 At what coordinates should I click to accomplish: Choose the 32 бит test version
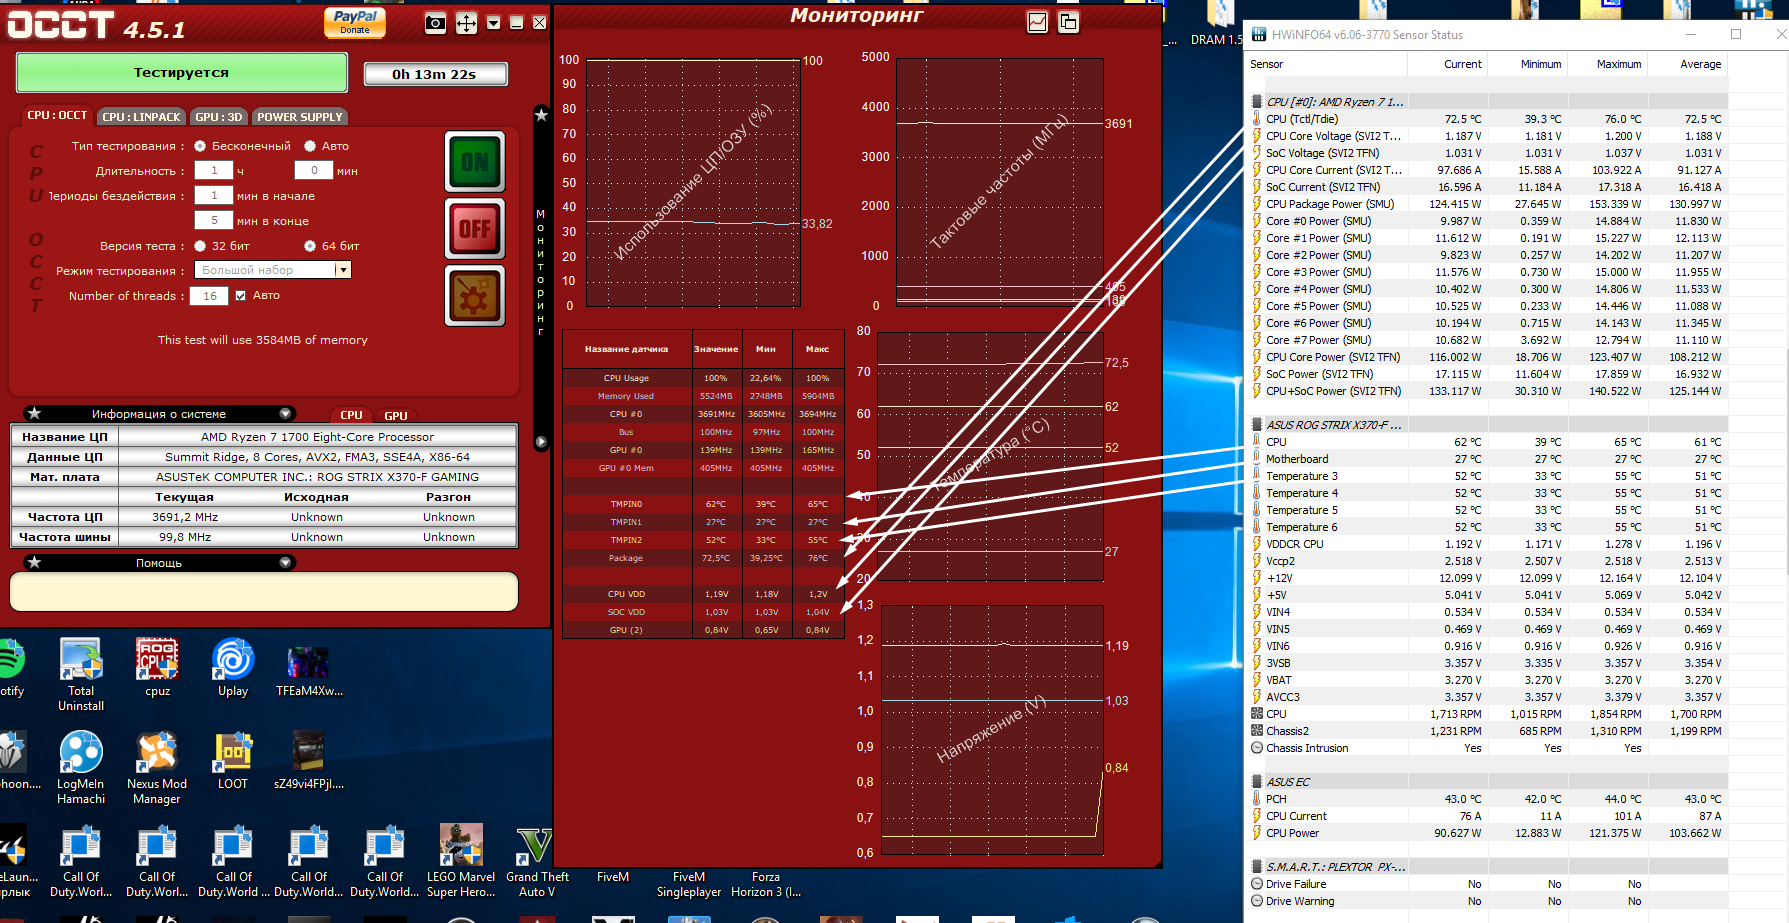tap(200, 246)
